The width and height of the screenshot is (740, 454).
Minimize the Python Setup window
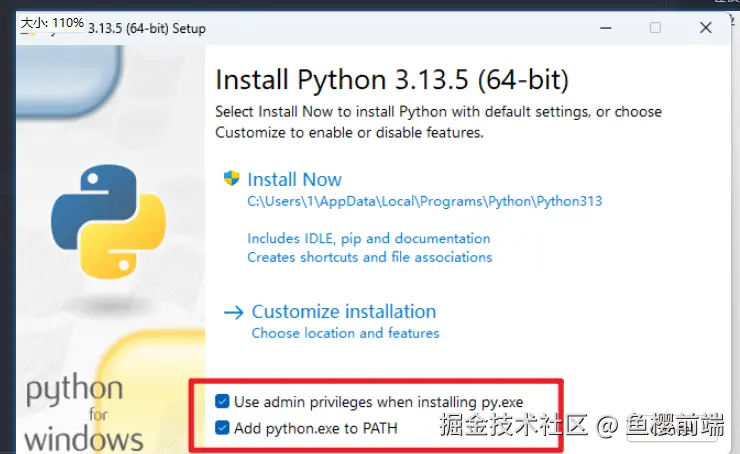coord(597,28)
